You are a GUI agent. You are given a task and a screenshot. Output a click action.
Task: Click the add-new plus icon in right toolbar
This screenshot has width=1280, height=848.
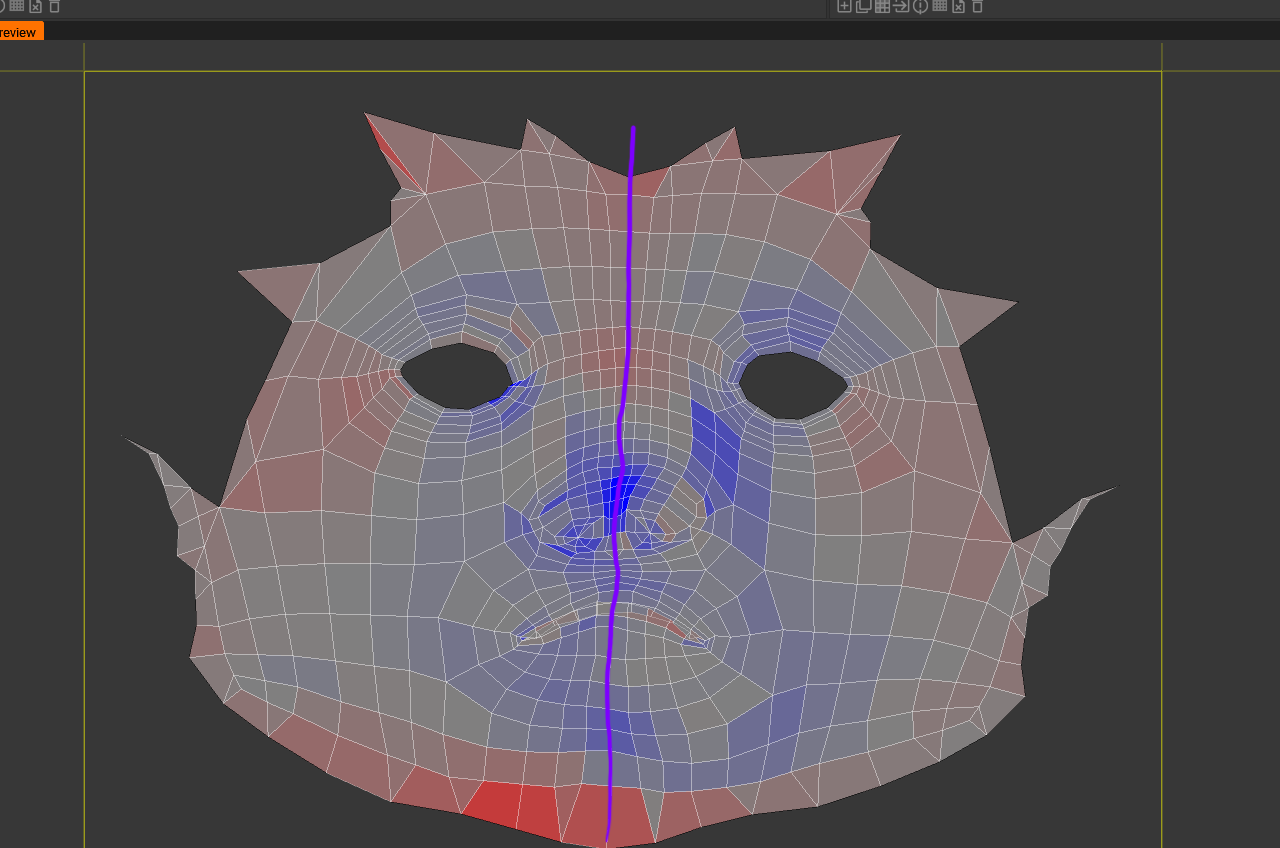[844, 6]
